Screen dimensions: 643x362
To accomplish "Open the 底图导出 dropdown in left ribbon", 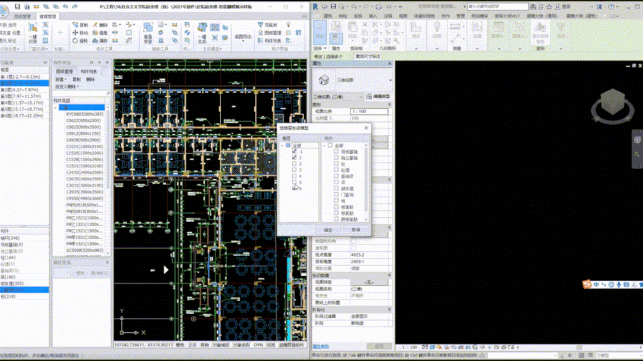I will pyautogui.click(x=243, y=37).
